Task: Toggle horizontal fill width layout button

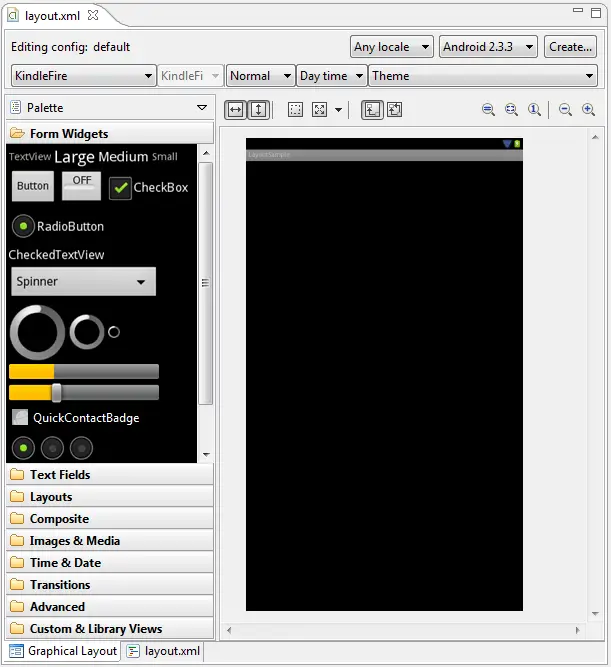Action: [235, 110]
